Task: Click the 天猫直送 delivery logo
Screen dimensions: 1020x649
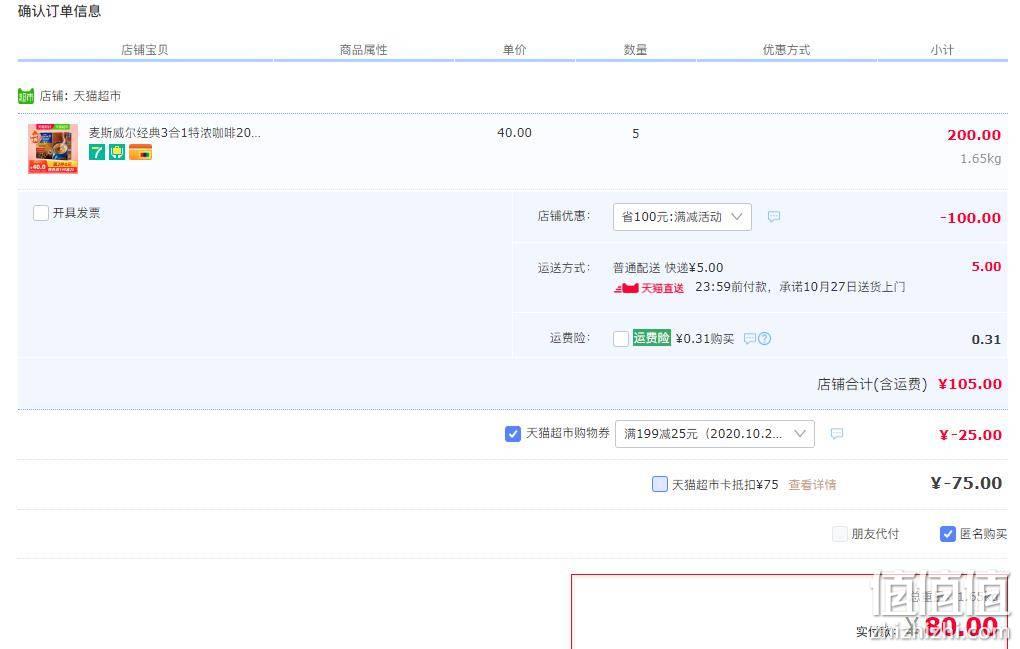Action: click(x=649, y=287)
